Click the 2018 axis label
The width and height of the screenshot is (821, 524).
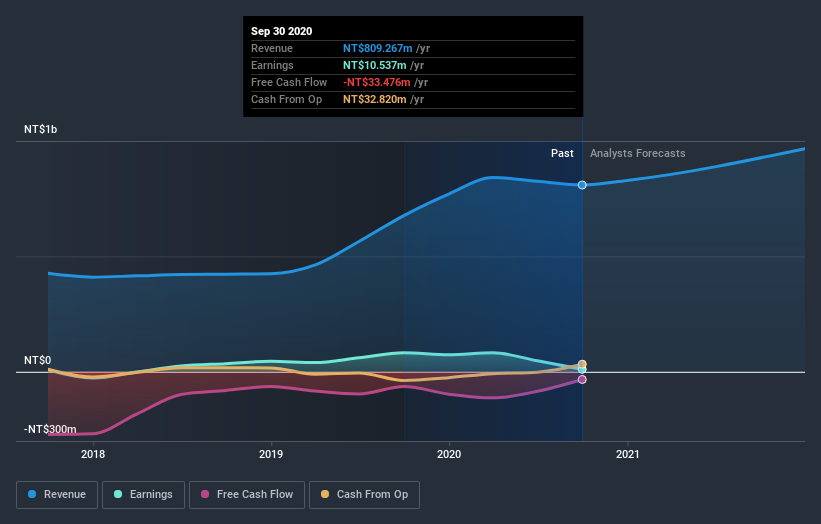coord(93,454)
